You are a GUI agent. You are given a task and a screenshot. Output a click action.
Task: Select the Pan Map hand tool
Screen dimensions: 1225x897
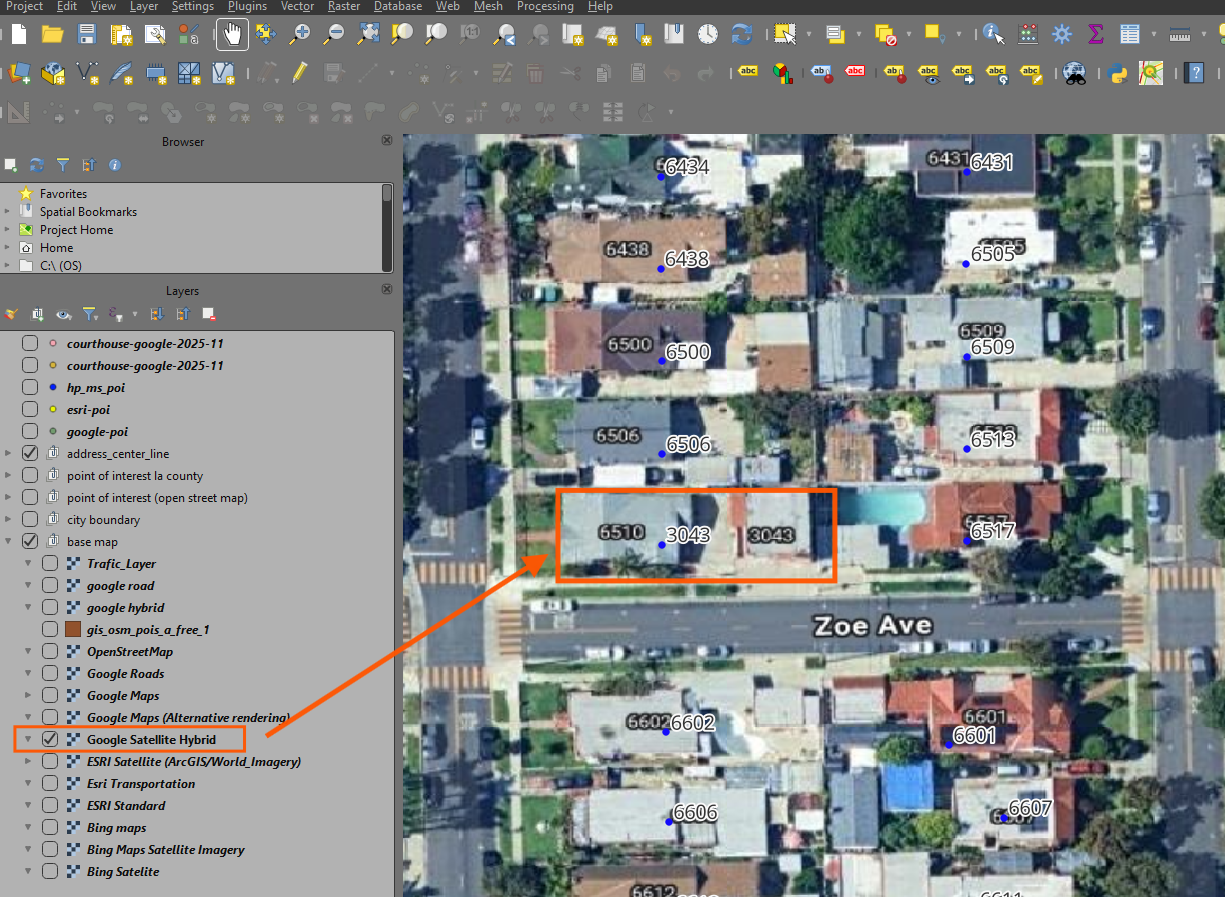(232, 35)
